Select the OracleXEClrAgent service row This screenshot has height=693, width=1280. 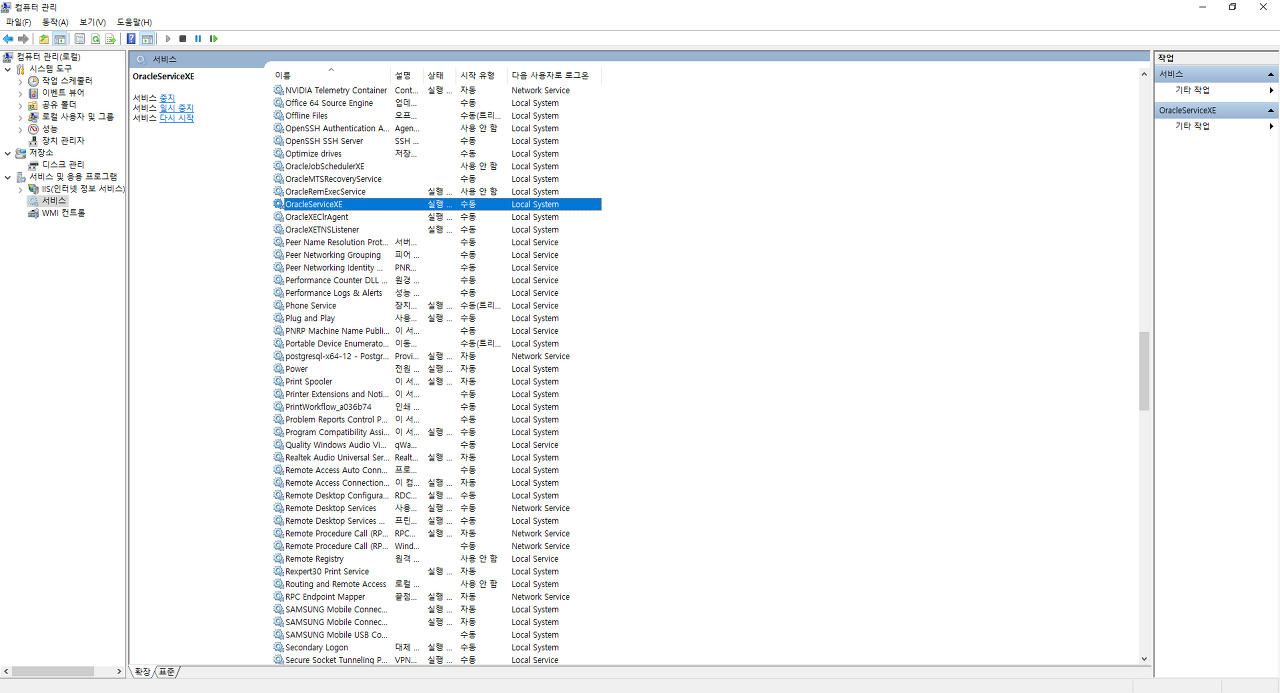pos(436,217)
